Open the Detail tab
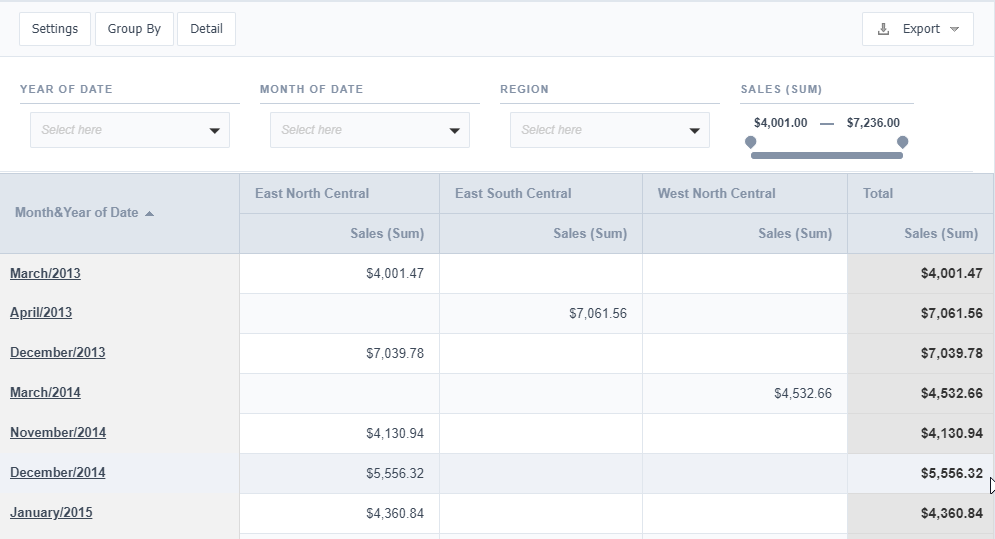 point(206,29)
